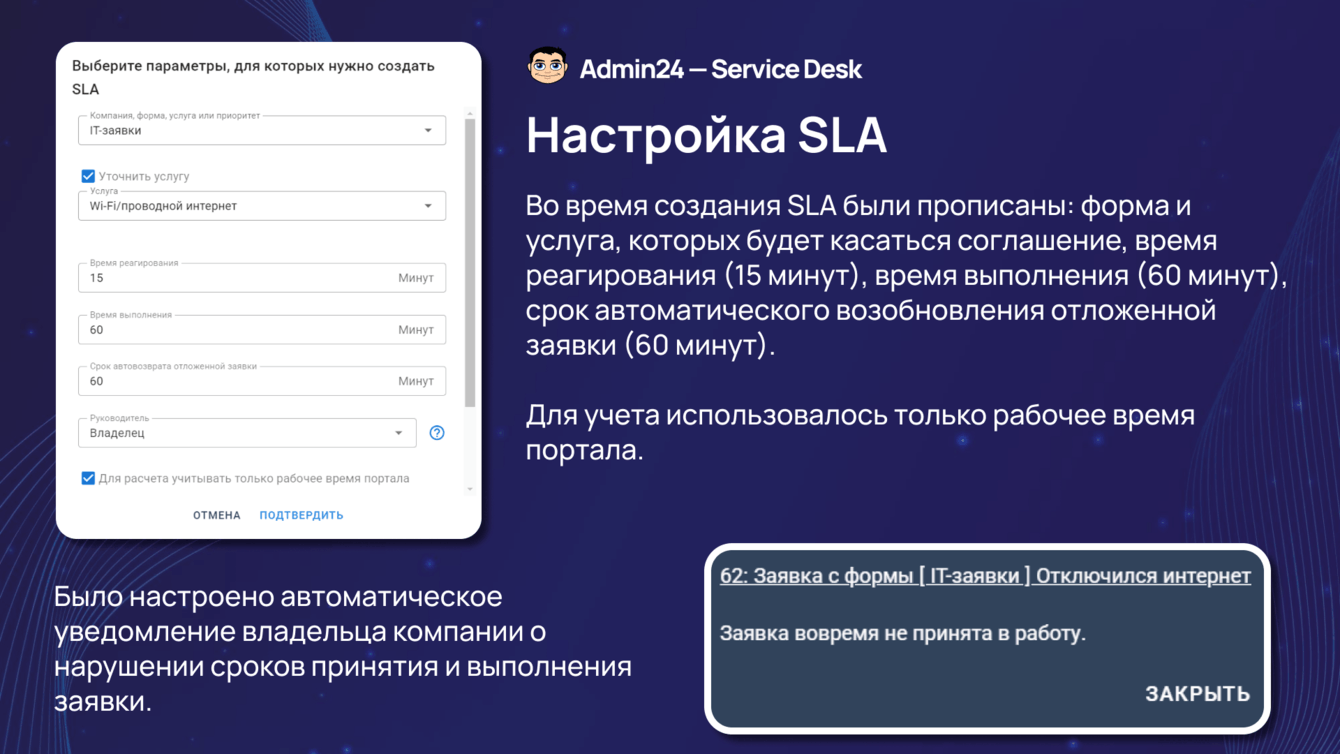
Task: Click the Admin24 — Service Desk title
Action: tap(720, 69)
